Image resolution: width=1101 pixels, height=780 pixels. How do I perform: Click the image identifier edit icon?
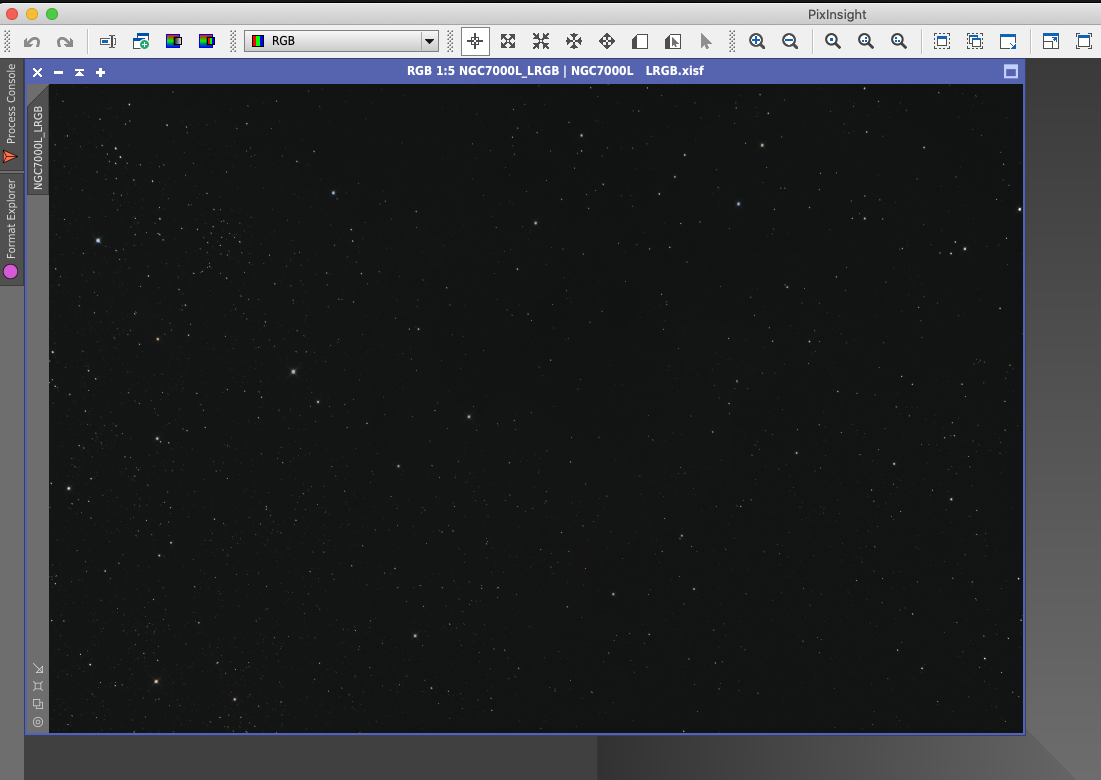click(107, 41)
